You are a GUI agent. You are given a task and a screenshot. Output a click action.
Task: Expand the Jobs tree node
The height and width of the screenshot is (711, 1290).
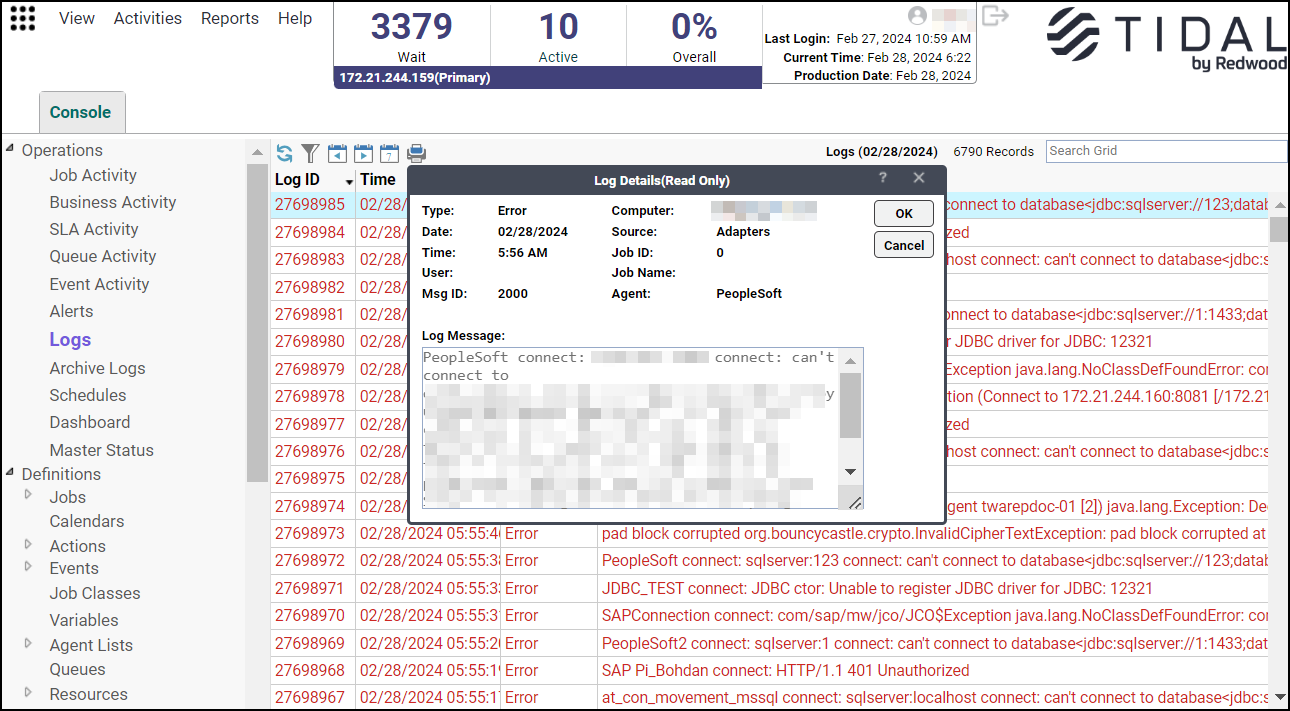(x=28, y=494)
